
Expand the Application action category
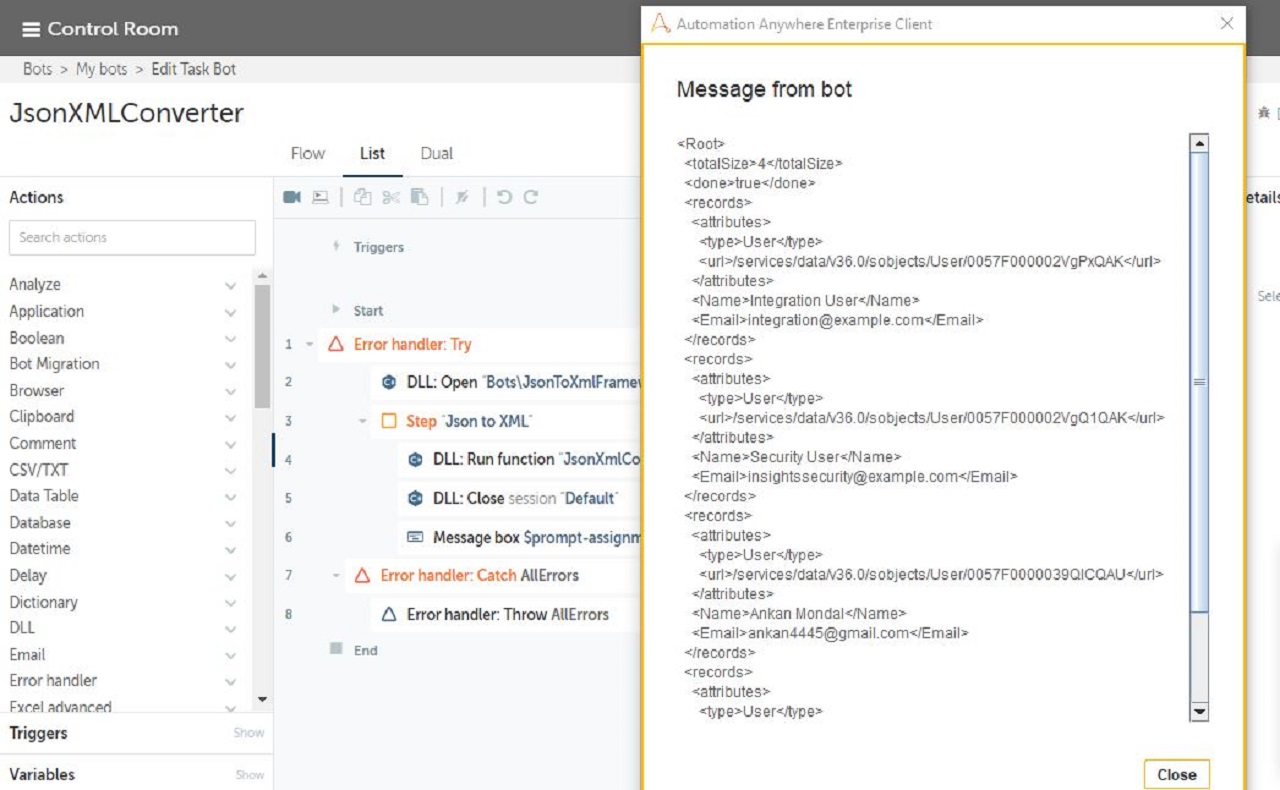pos(230,312)
